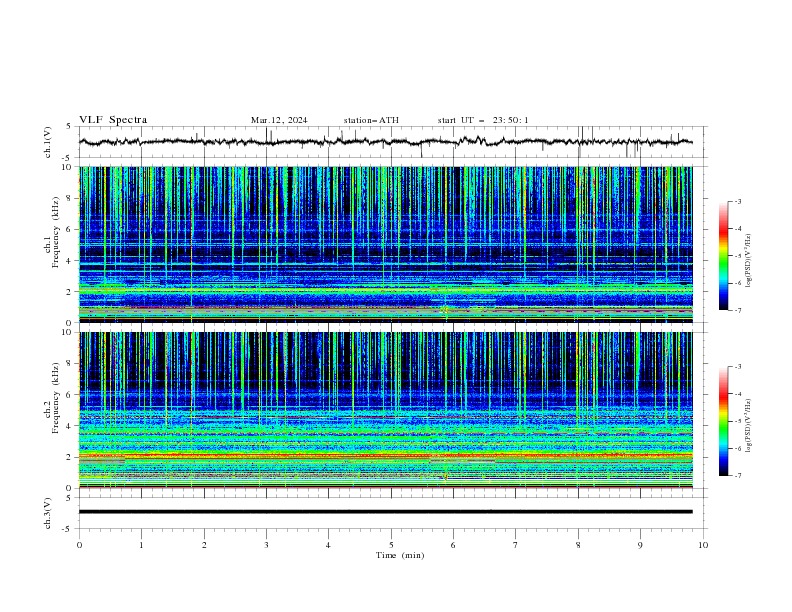Click the 'ch.3(V)' waveform axis label

(x=48, y=513)
